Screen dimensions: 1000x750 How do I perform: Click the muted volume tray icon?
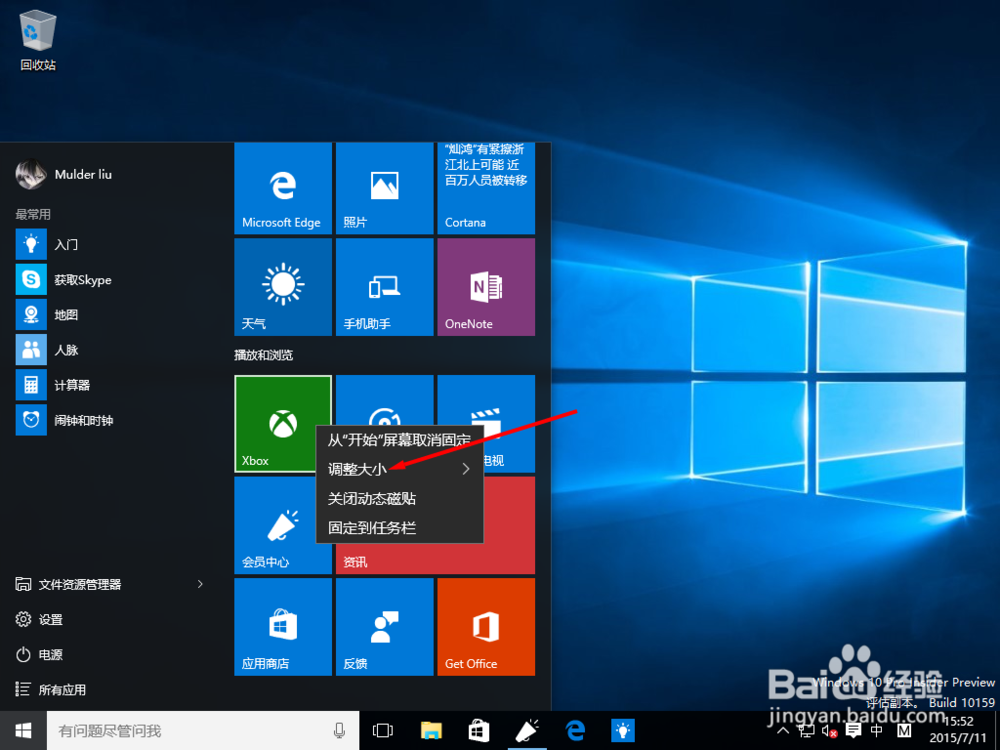tap(829, 731)
